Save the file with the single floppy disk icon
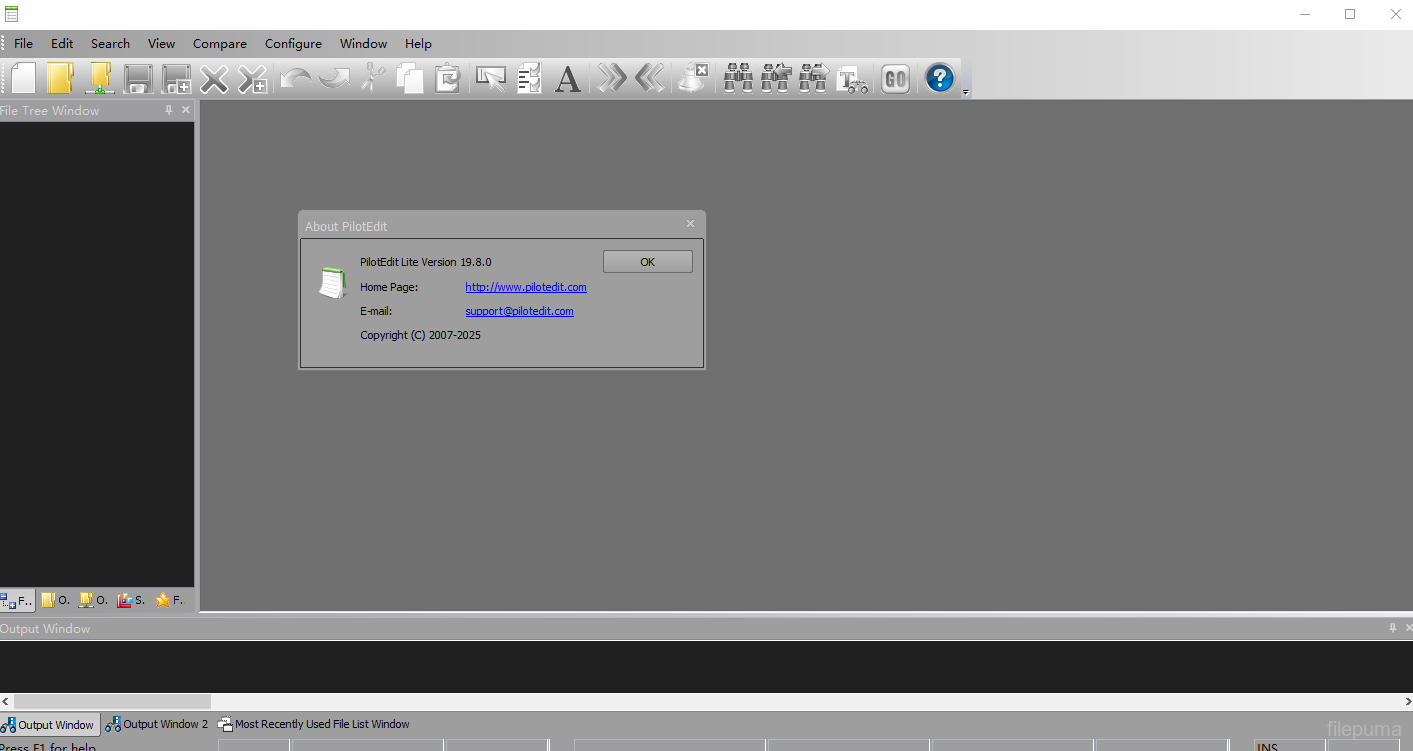1413x751 pixels. [x=138, y=78]
